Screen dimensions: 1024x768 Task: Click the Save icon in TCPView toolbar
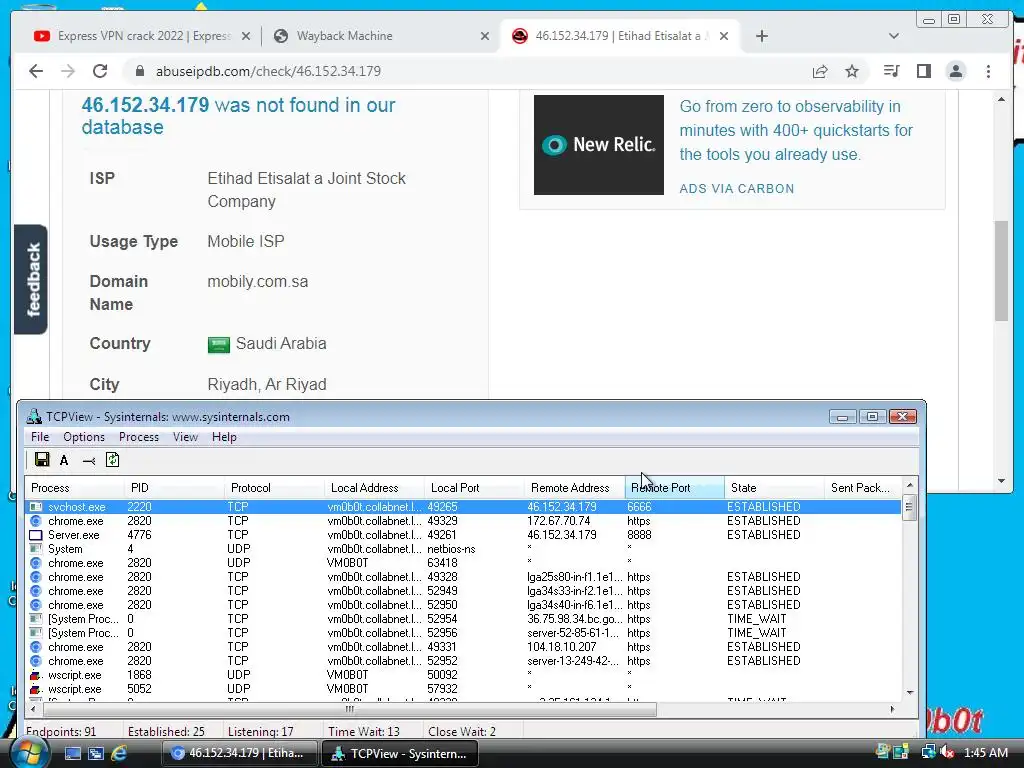(42, 460)
